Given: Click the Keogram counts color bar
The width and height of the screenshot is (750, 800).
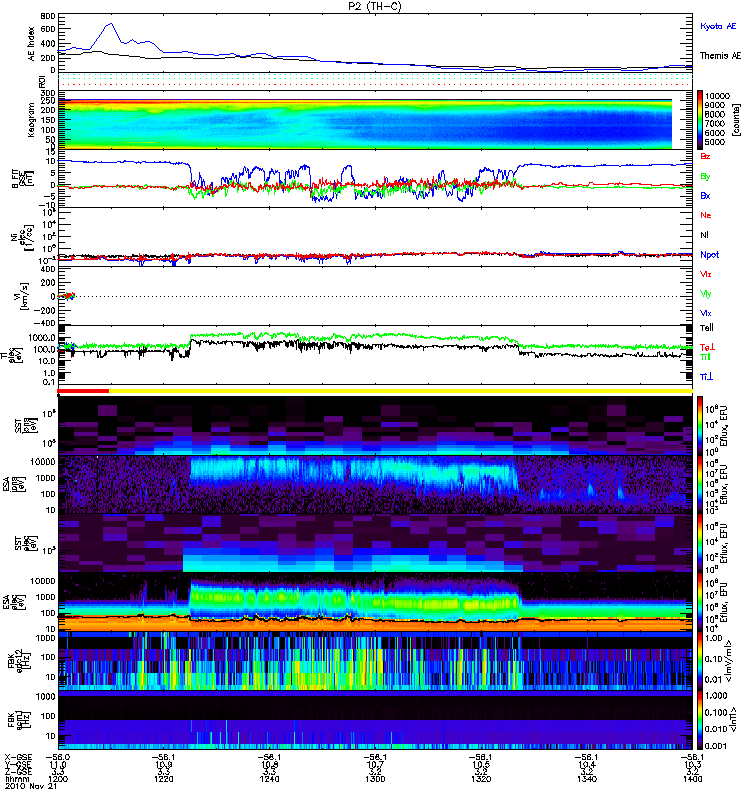Looking at the screenshot, I should 700,120.
